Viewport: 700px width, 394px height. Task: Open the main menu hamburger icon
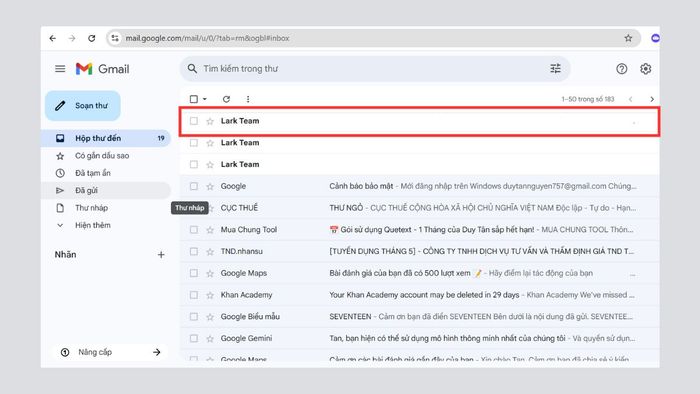(x=60, y=69)
